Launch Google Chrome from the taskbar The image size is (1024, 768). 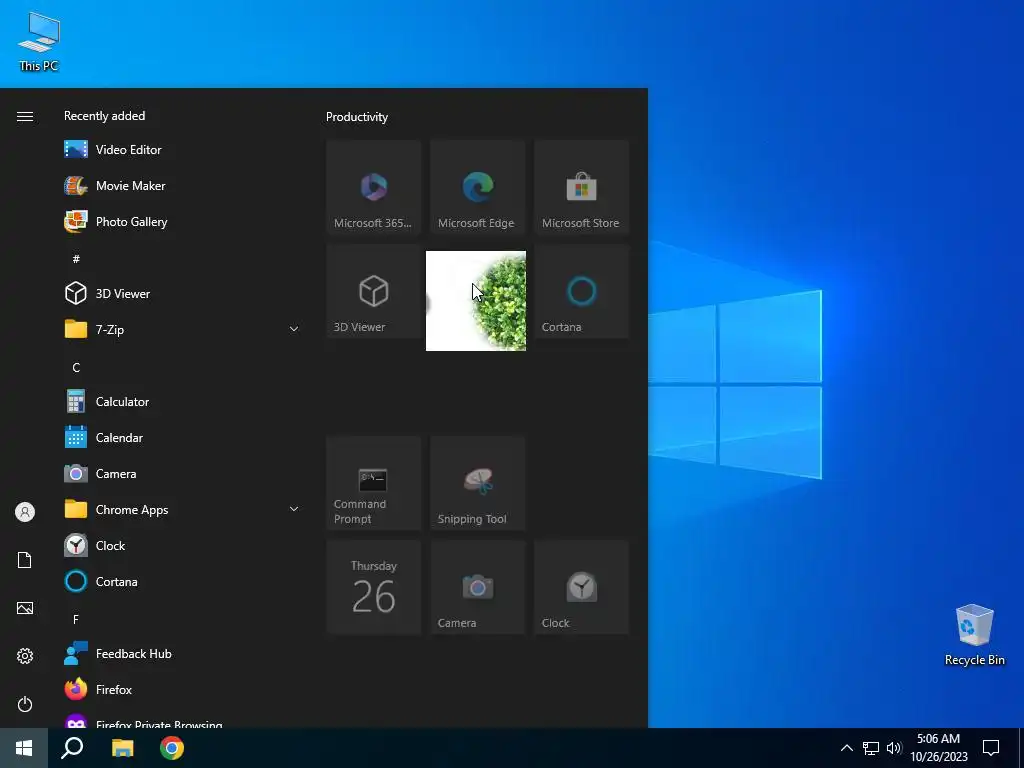(172, 748)
